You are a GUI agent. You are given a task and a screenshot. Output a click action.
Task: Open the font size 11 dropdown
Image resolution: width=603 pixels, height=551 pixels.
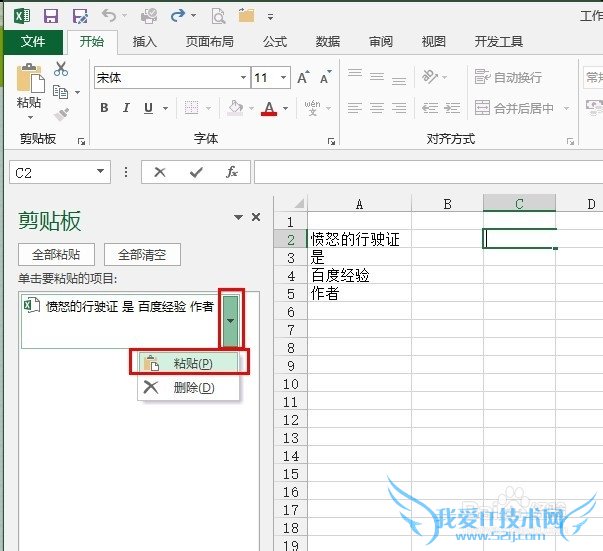[283, 78]
